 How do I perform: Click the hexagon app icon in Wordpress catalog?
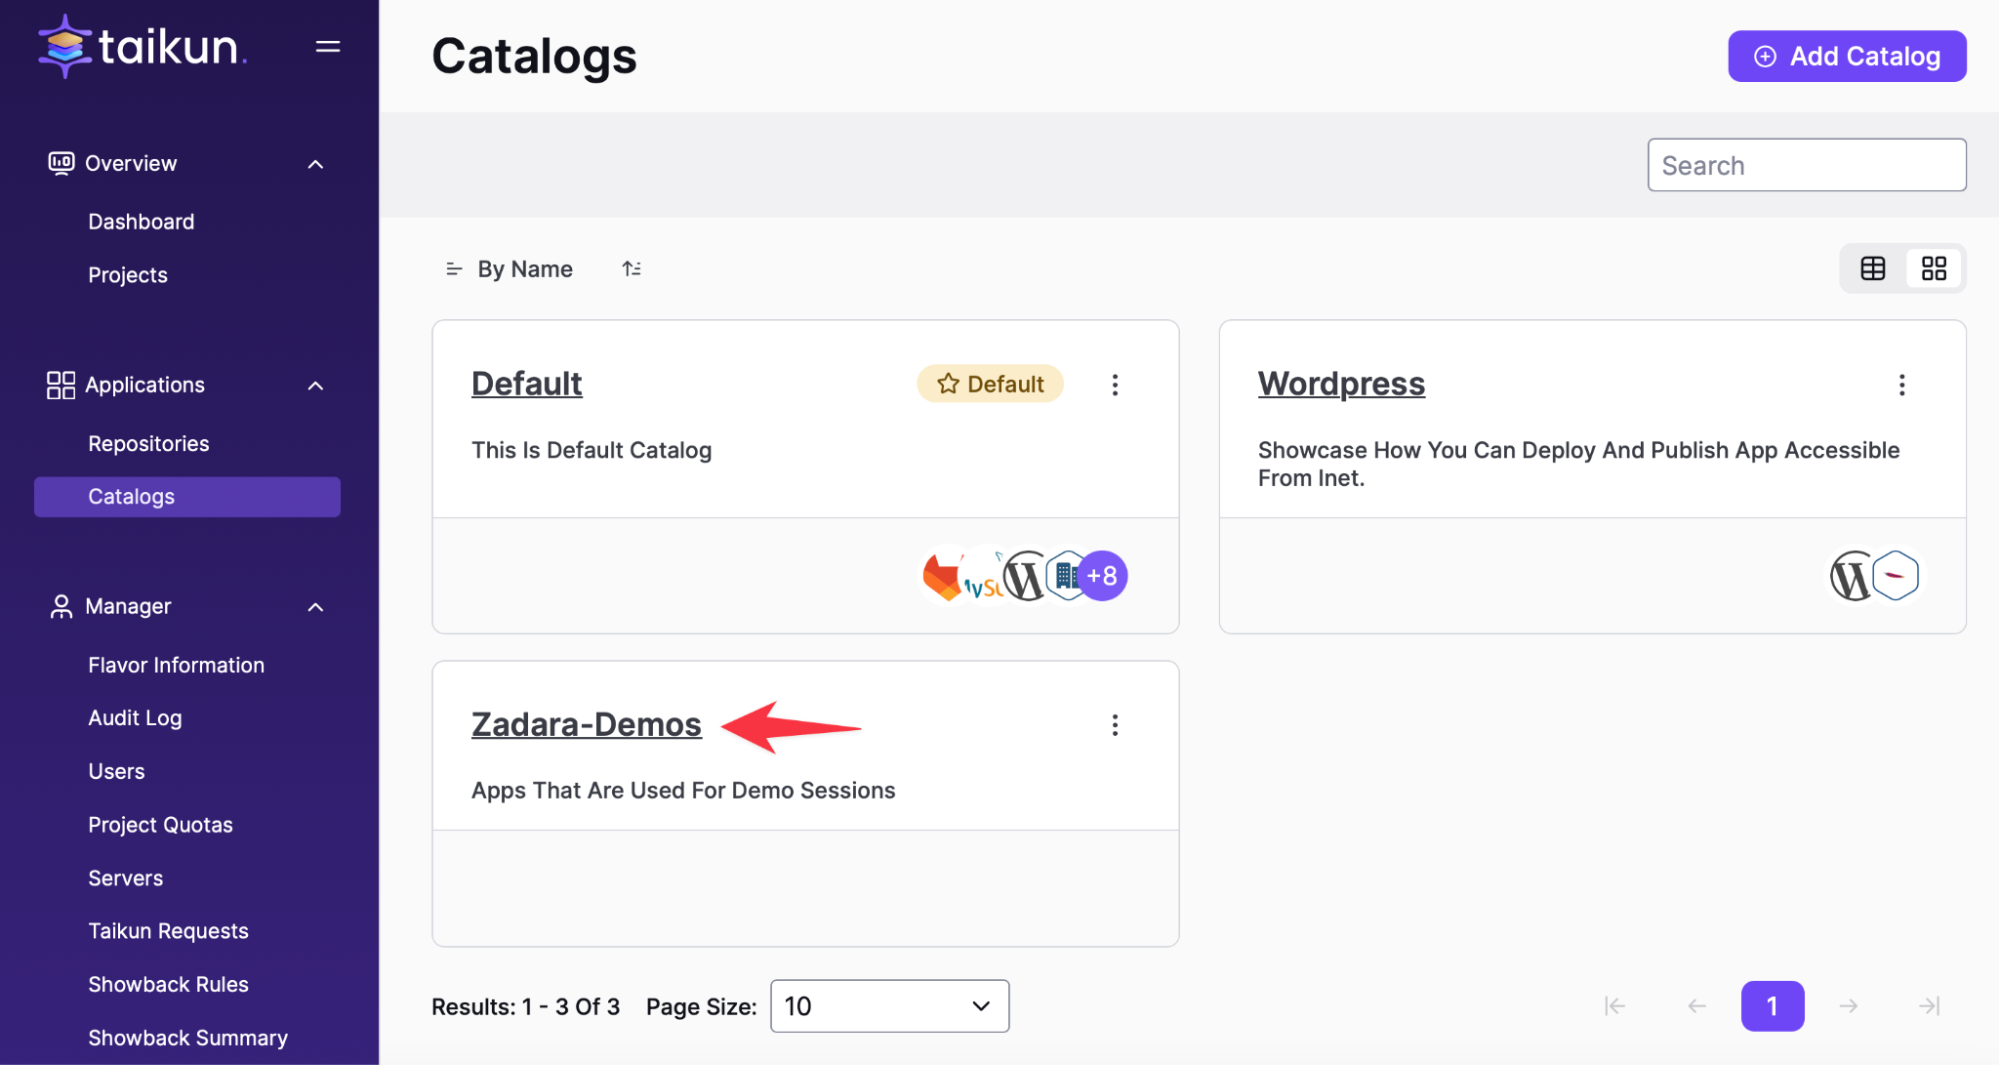(1895, 576)
